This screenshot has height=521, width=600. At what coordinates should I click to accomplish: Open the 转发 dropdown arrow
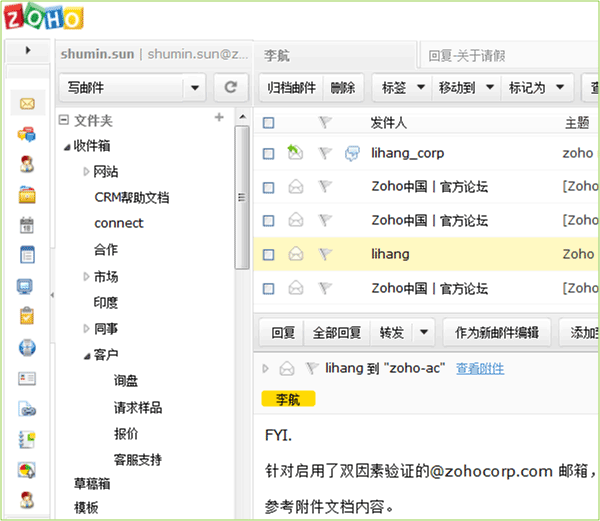[x=424, y=332]
